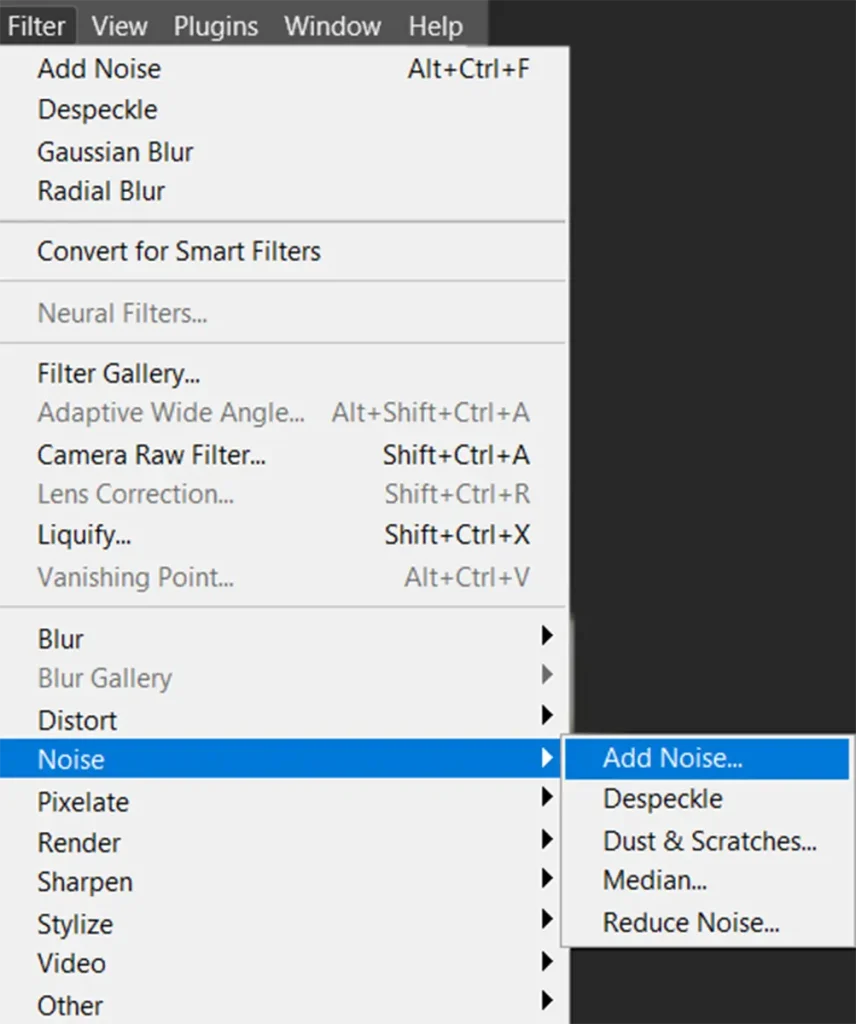Expand the Sharpen submenu

85,883
